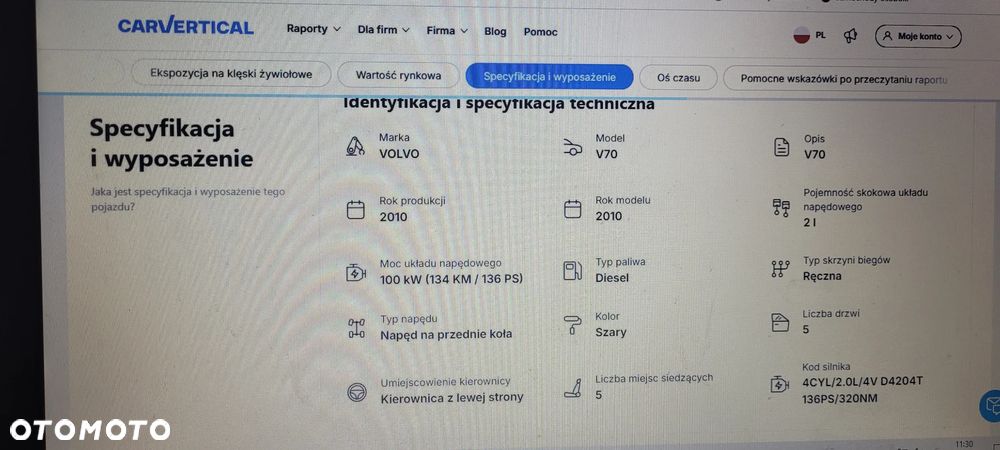The image size is (1000, 450).
Task: Select the Specyfikacja i wyposażenie tab
Action: tap(549, 76)
